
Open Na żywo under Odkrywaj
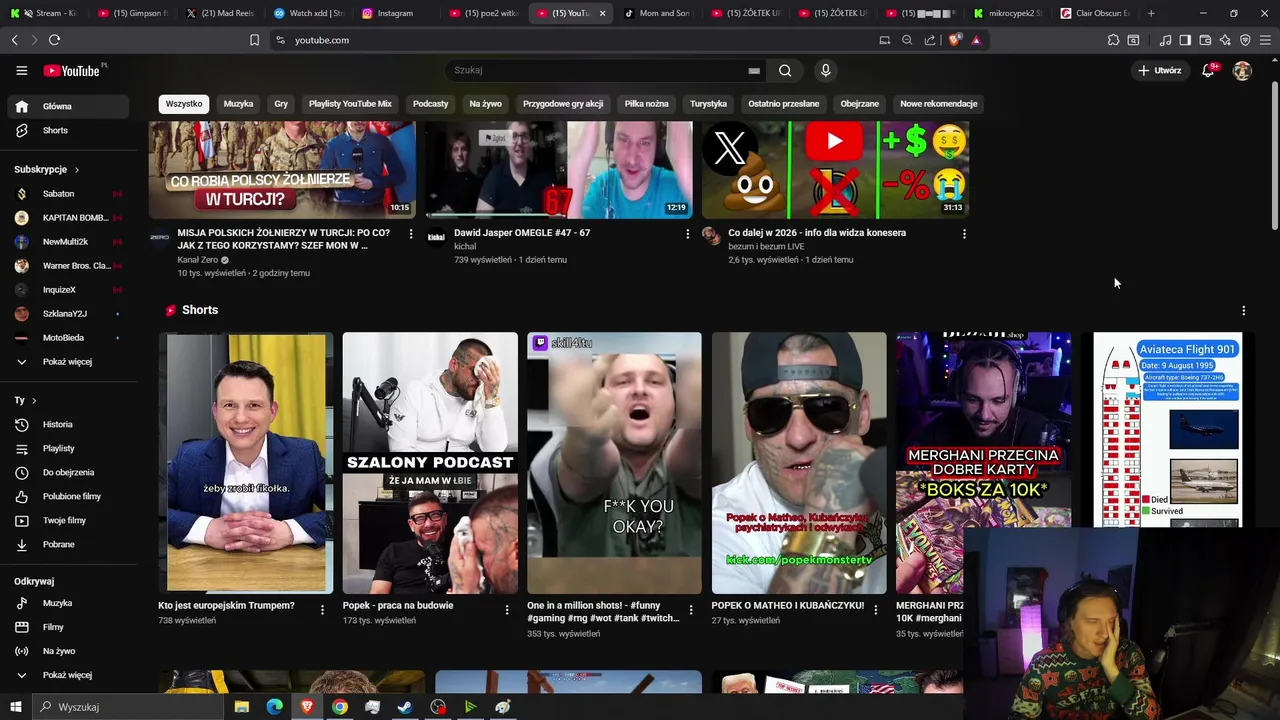68,651
